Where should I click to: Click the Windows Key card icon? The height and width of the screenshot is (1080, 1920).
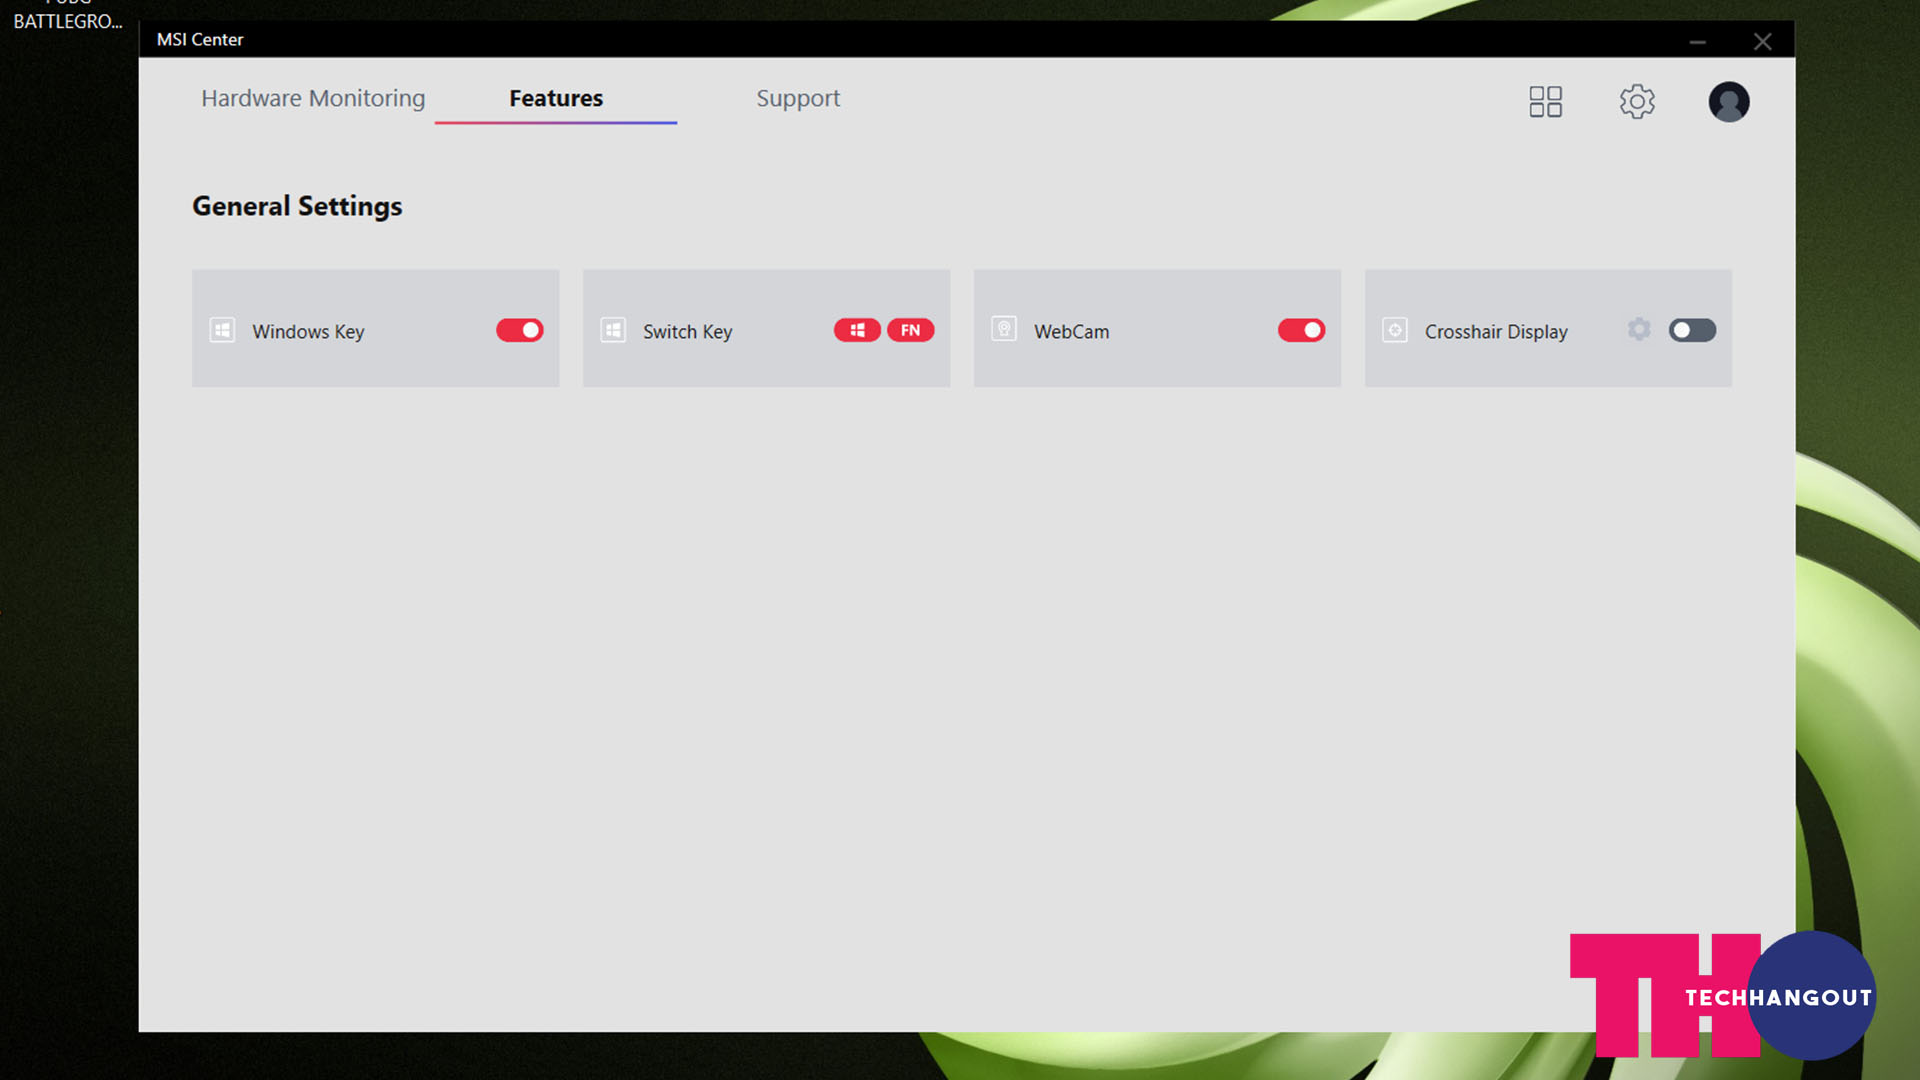click(x=222, y=330)
